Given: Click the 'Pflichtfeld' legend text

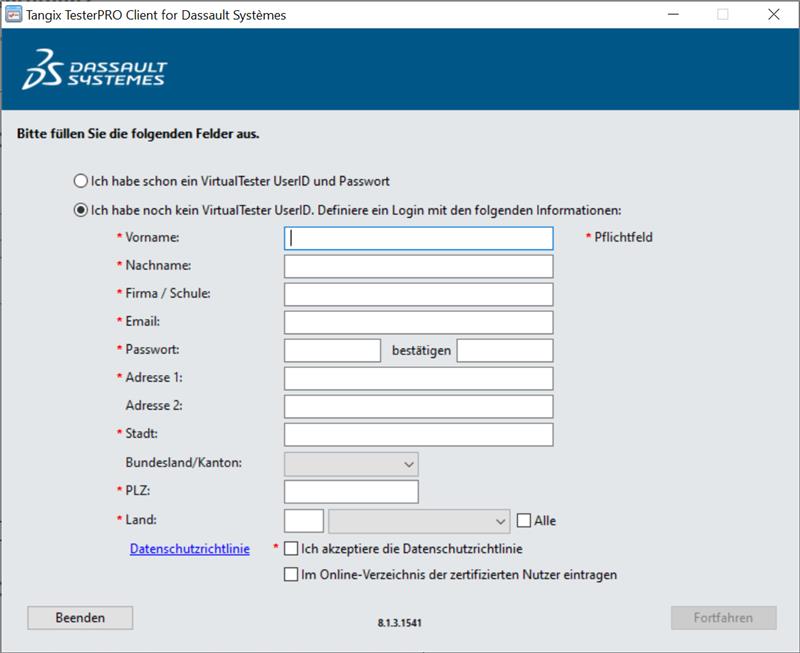Looking at the screenshot, I should click(623, 237).
